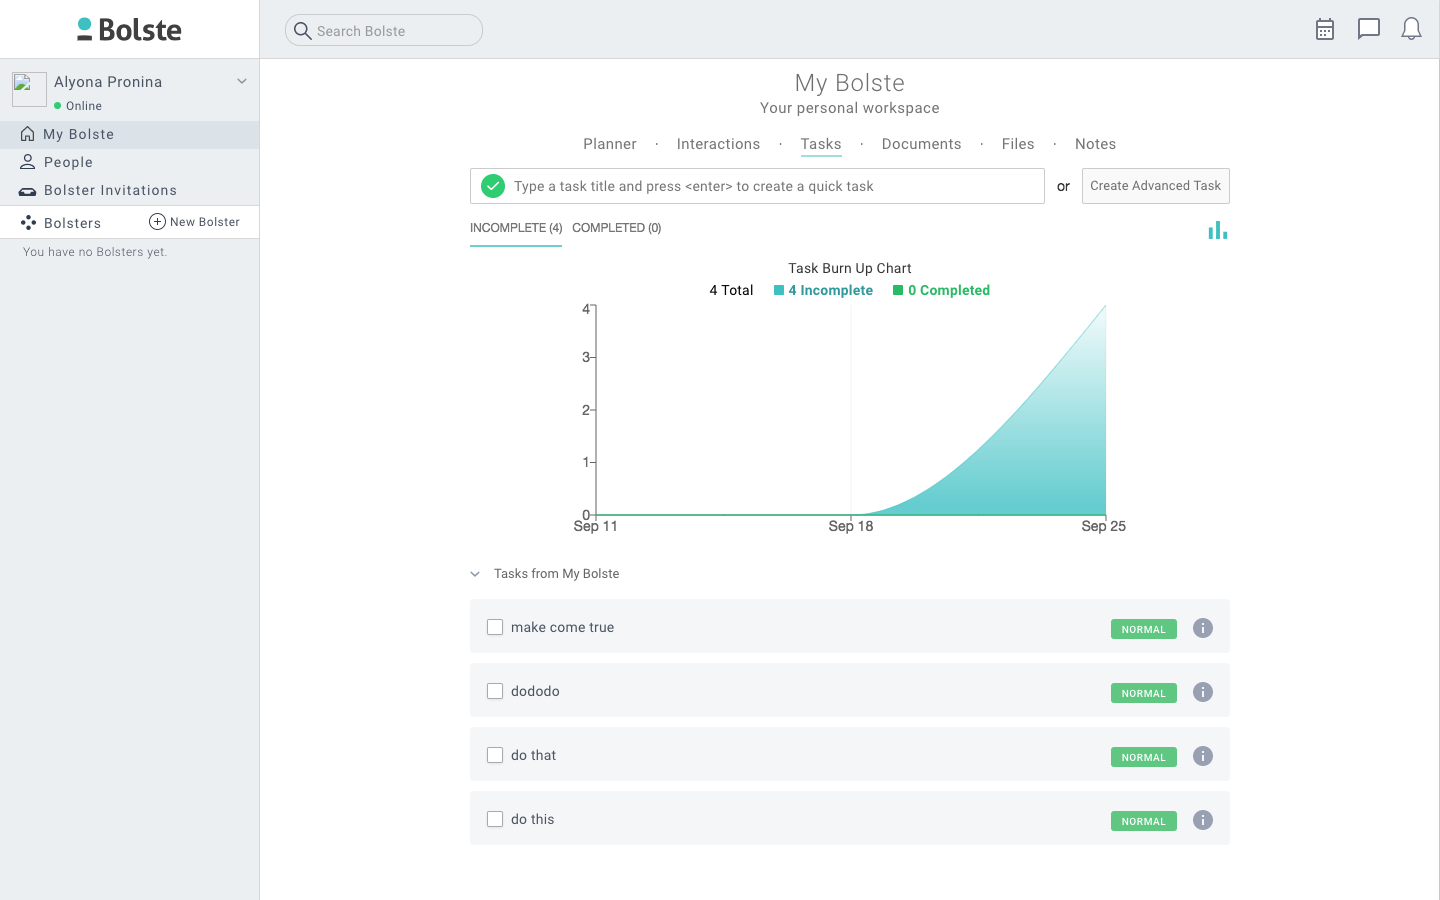
Task: Open the calendar icon in top bar
Action: click(x=1325, y=29)
